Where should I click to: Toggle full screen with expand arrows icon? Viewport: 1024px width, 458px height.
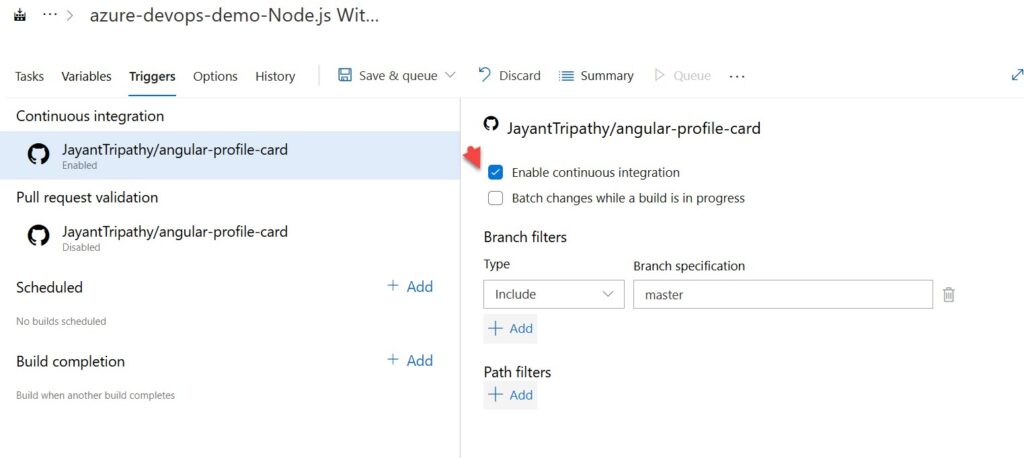click(1017, 75)
